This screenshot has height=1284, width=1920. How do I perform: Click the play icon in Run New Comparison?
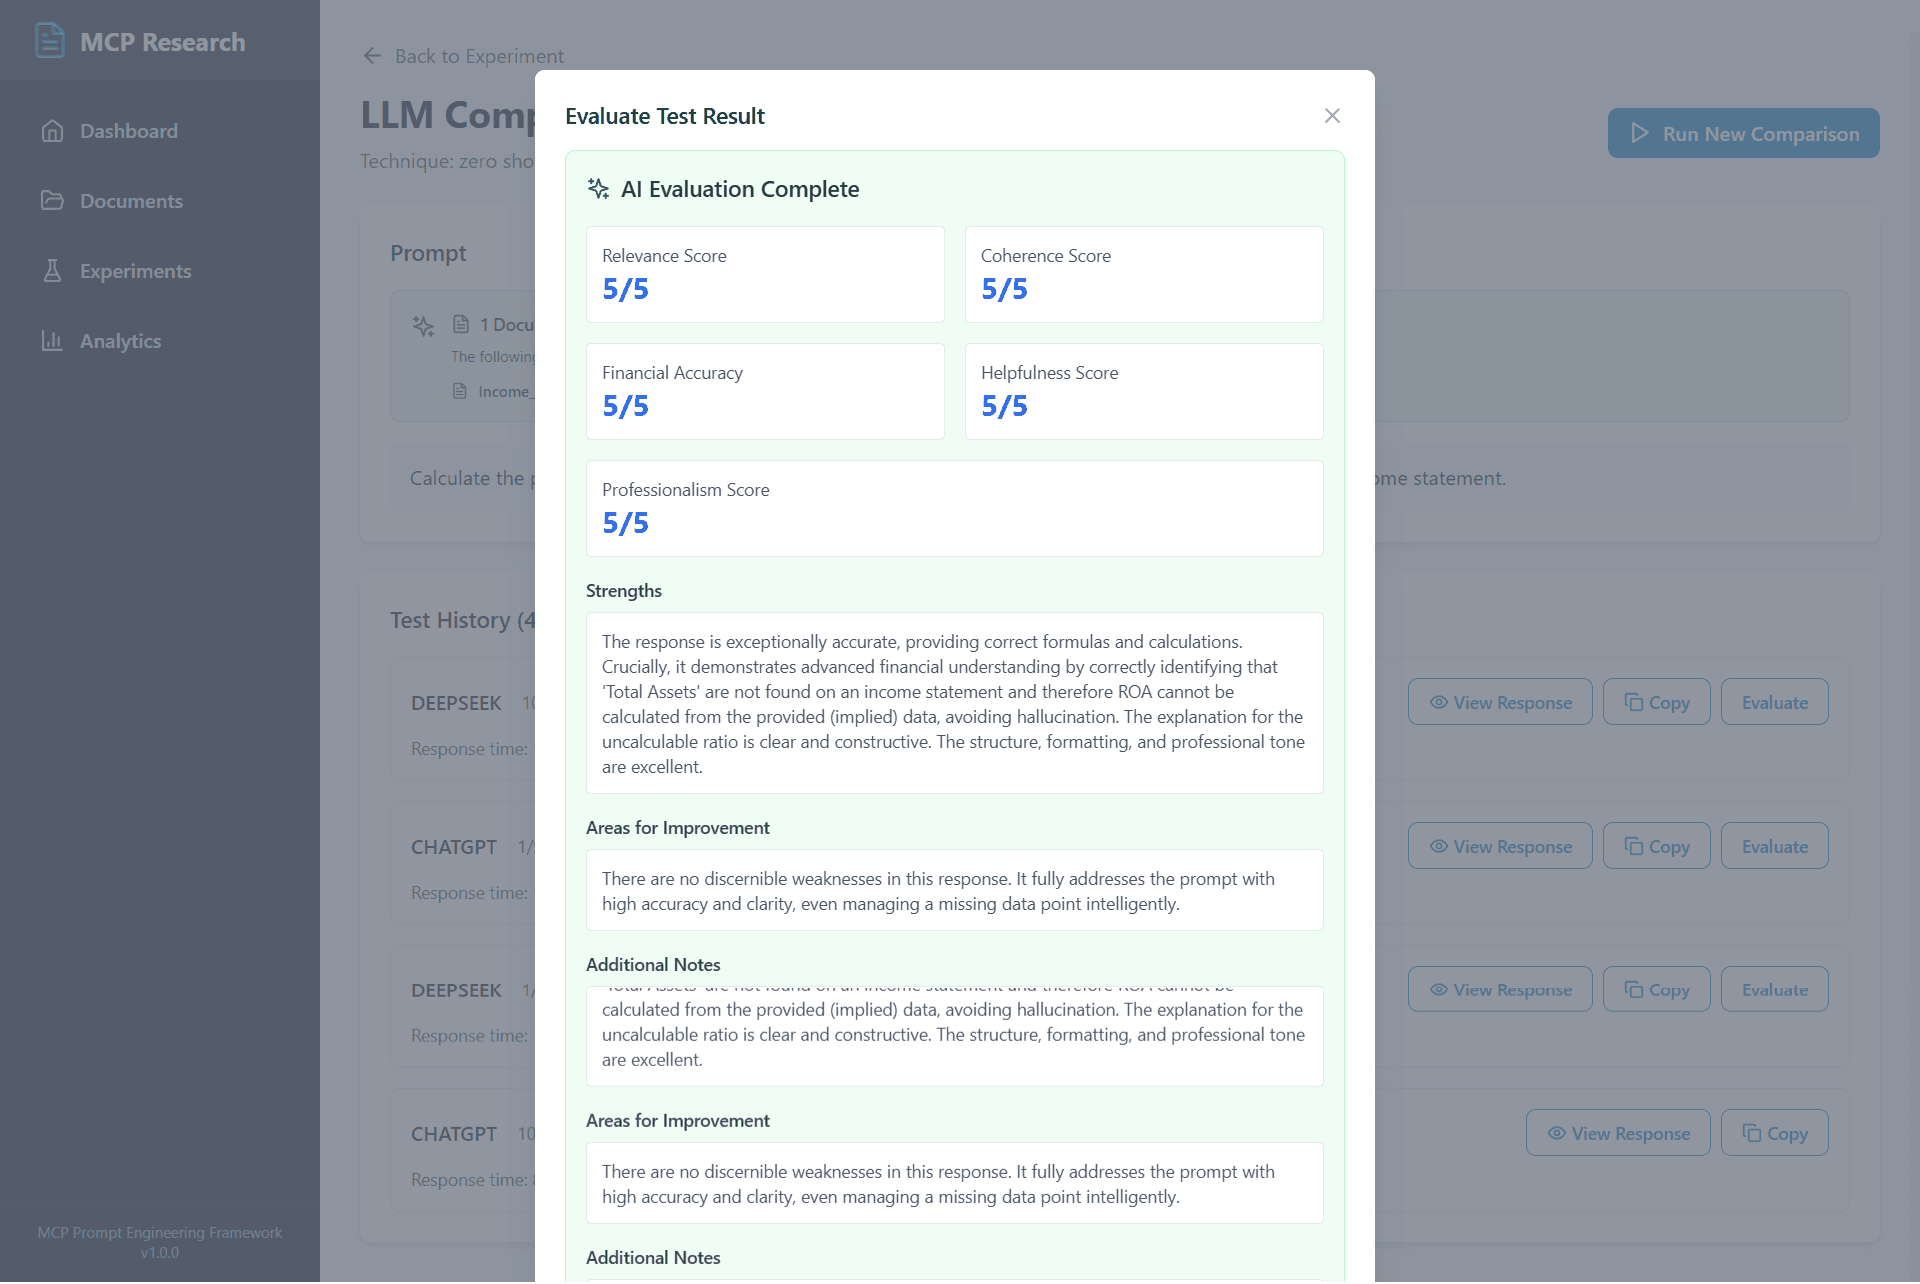point(1639,133)
